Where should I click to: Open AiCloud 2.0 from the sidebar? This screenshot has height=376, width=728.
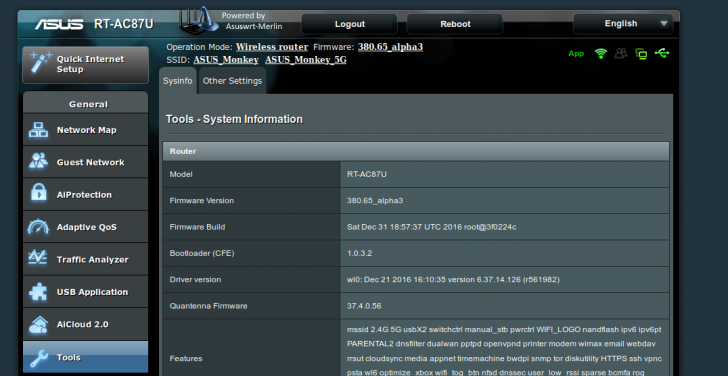click(x=85, y=324)
